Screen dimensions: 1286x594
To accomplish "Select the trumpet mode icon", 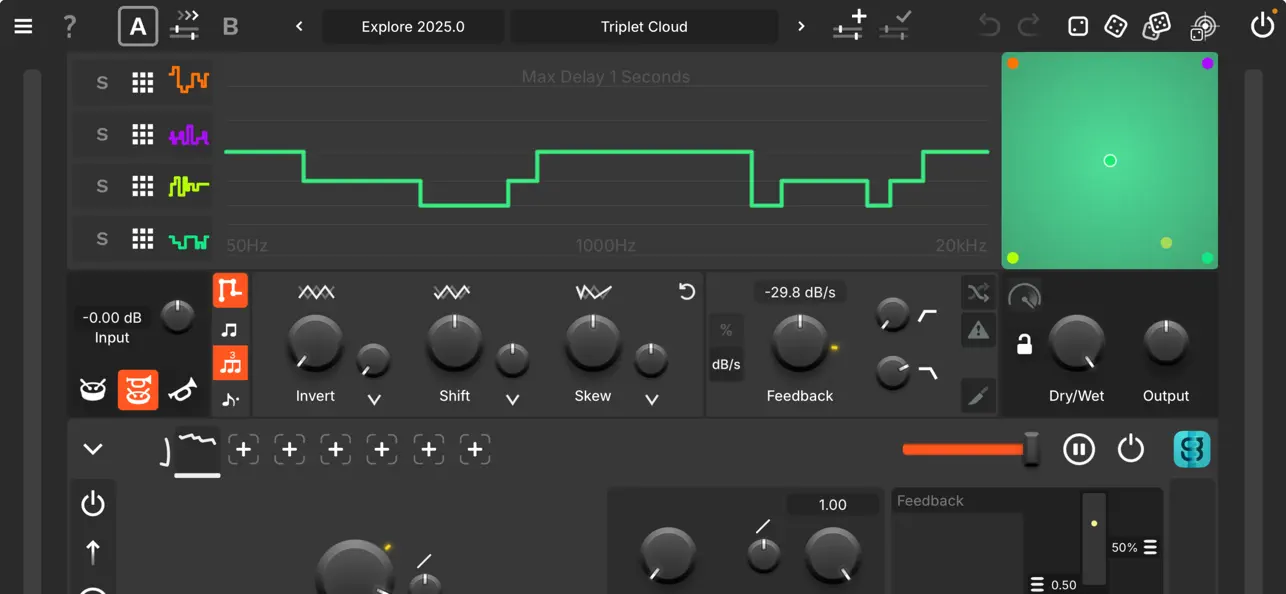I will click(182, 390).
